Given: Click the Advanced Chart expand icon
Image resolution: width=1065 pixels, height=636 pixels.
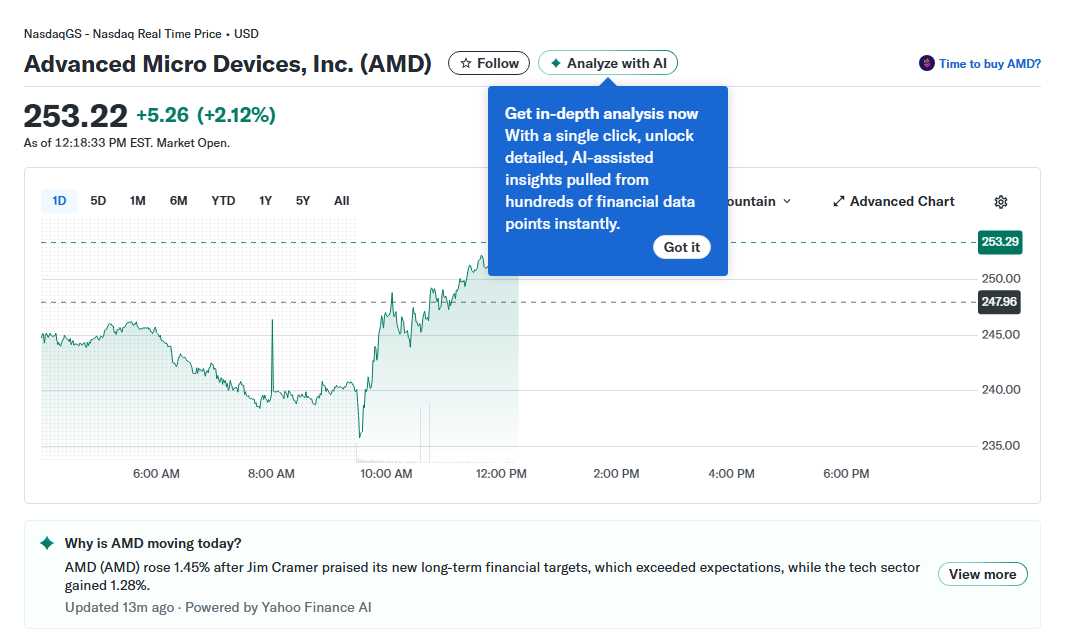Looking at the screenshot, I should 840,201.
